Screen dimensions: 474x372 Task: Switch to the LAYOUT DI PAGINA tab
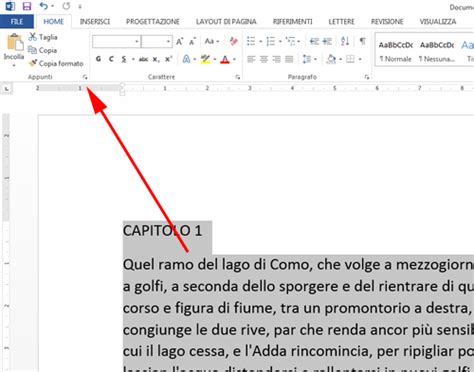pyautogui.click(x=226, y=22)
